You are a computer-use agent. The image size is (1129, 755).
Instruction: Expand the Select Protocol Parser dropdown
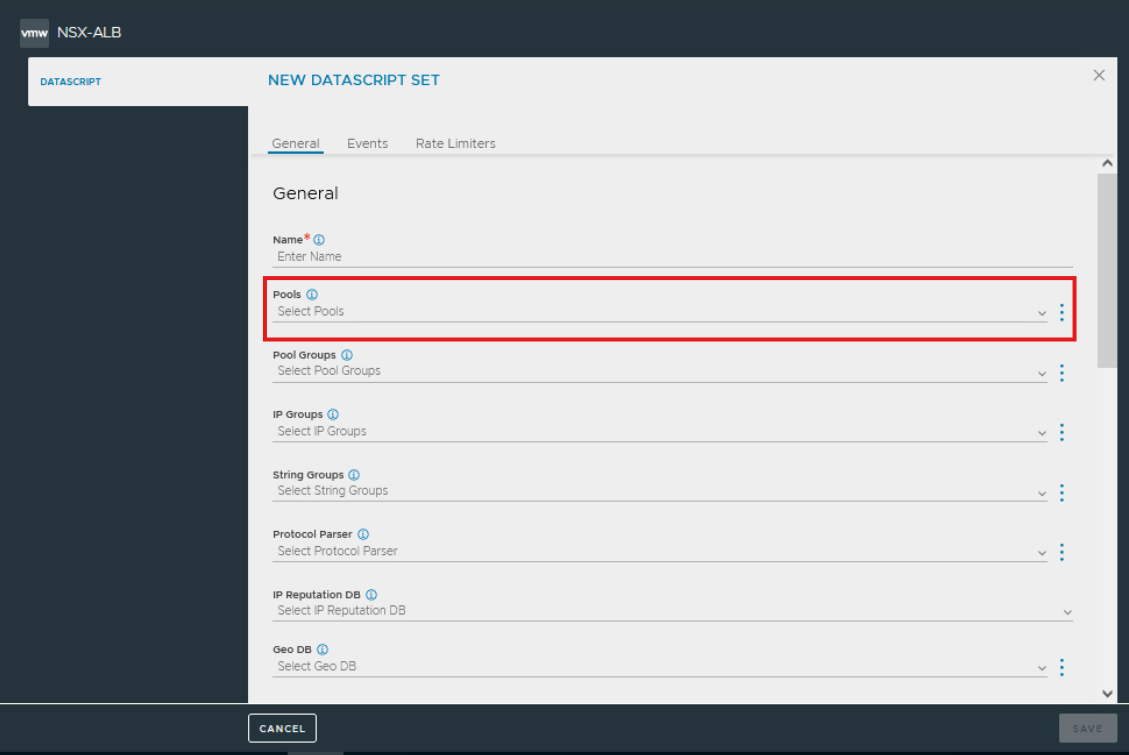(660, 551)
